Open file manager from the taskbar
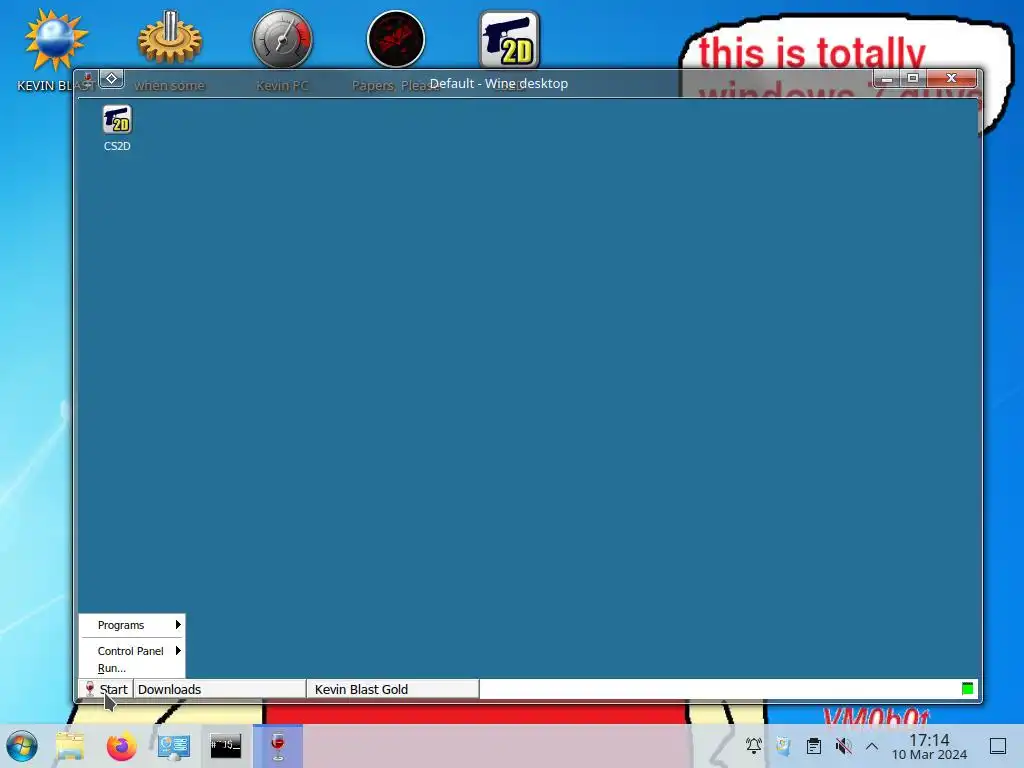Image resolution: width=1024 pixels, height=768 pixels. [x=70, y=746]
